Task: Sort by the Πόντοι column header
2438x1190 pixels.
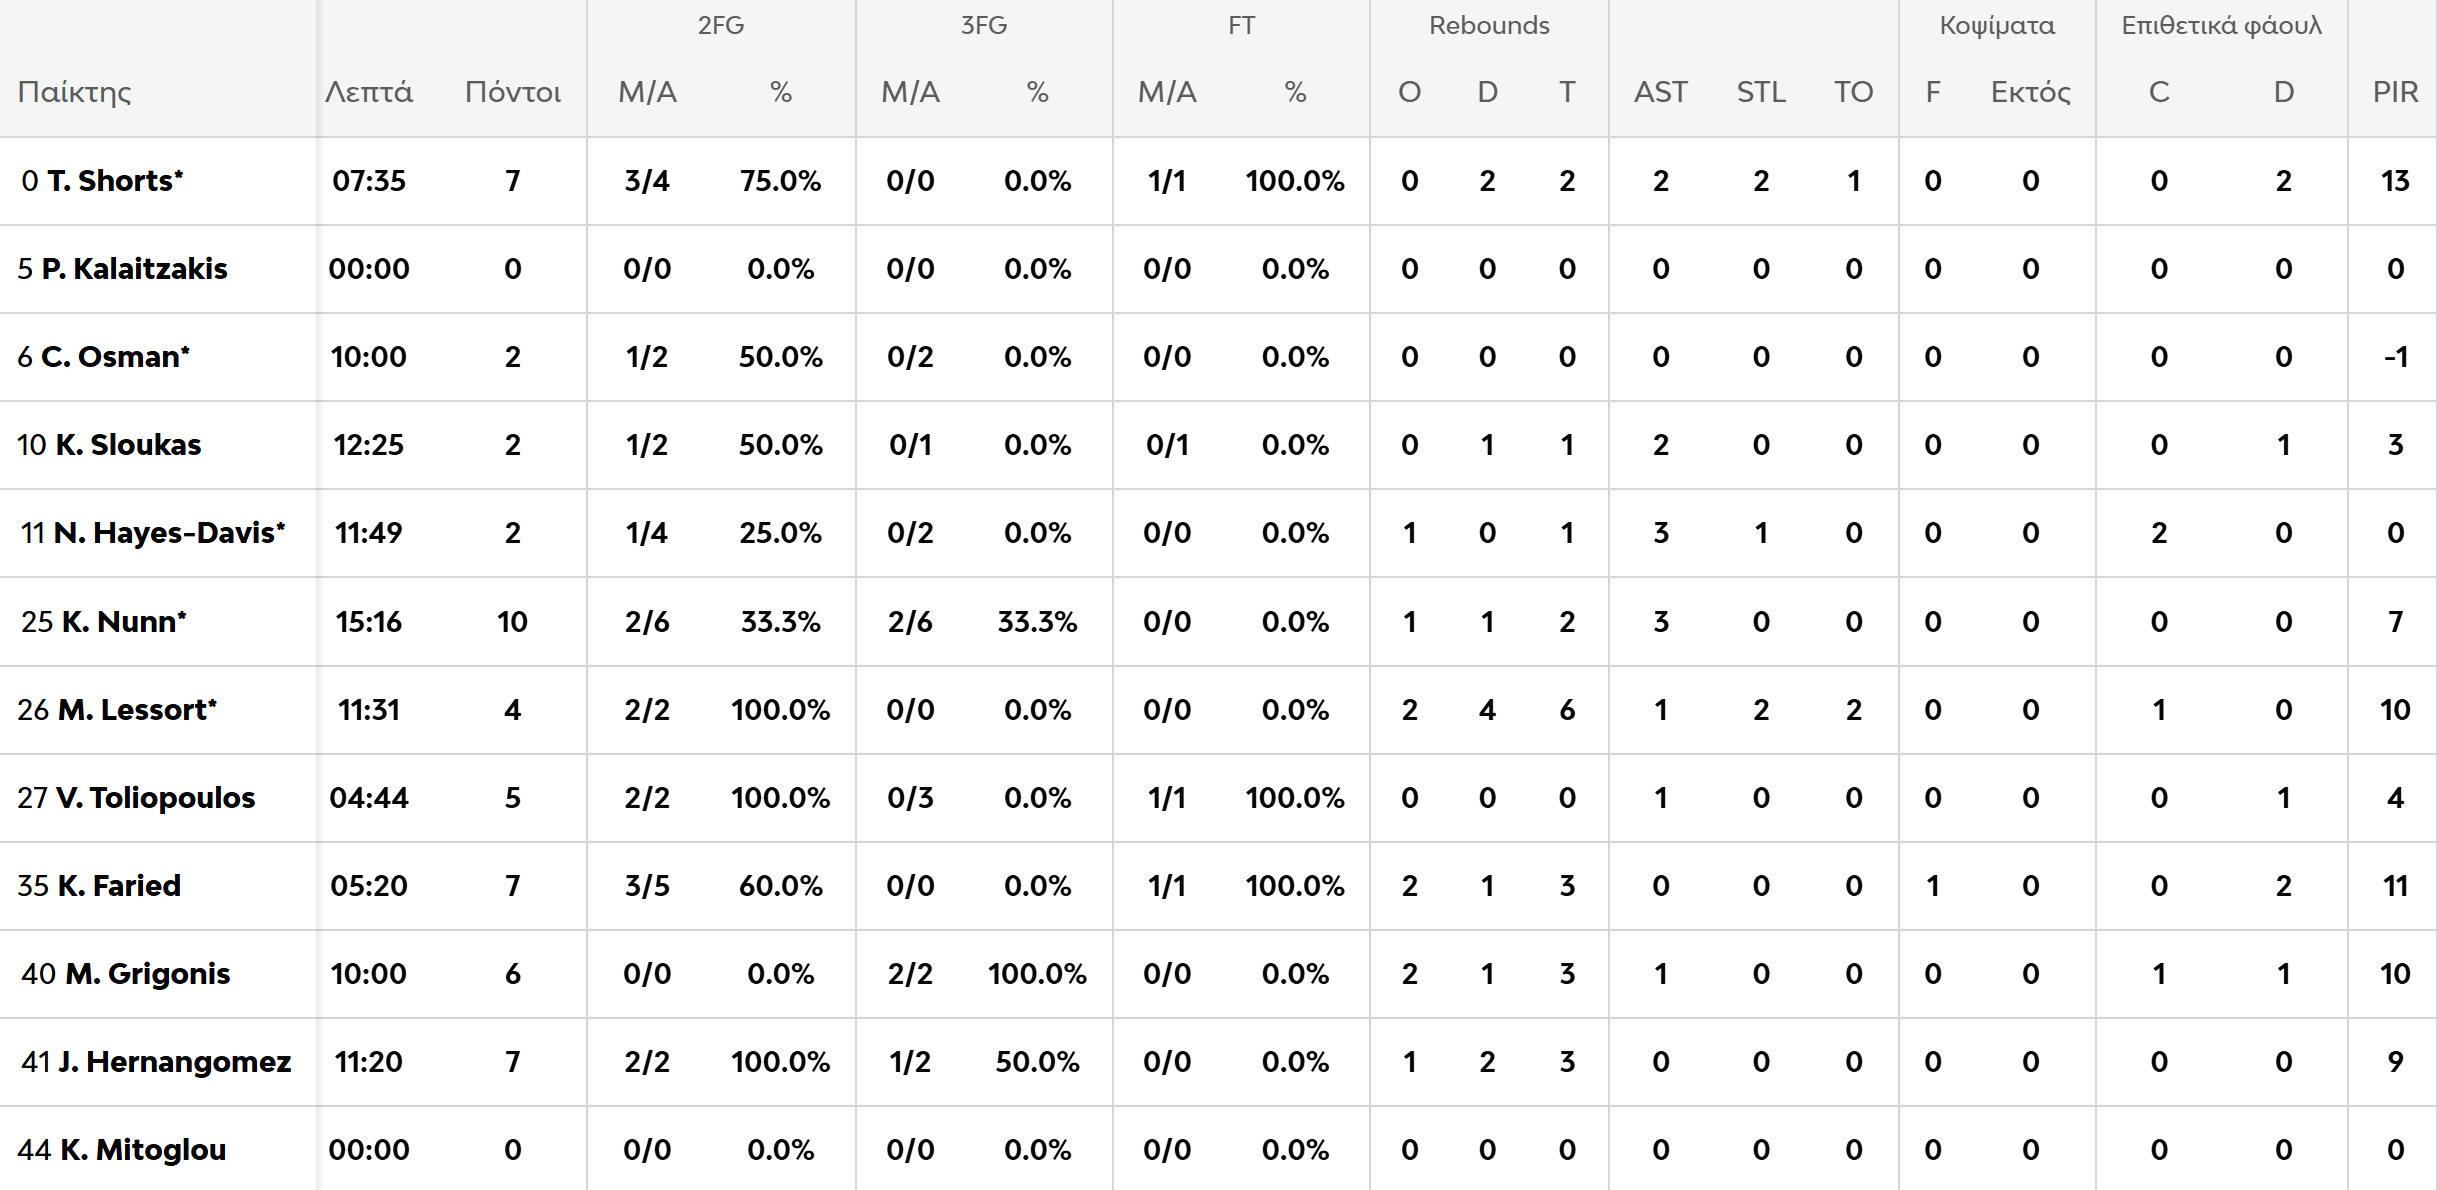Action: pos(513,92)
